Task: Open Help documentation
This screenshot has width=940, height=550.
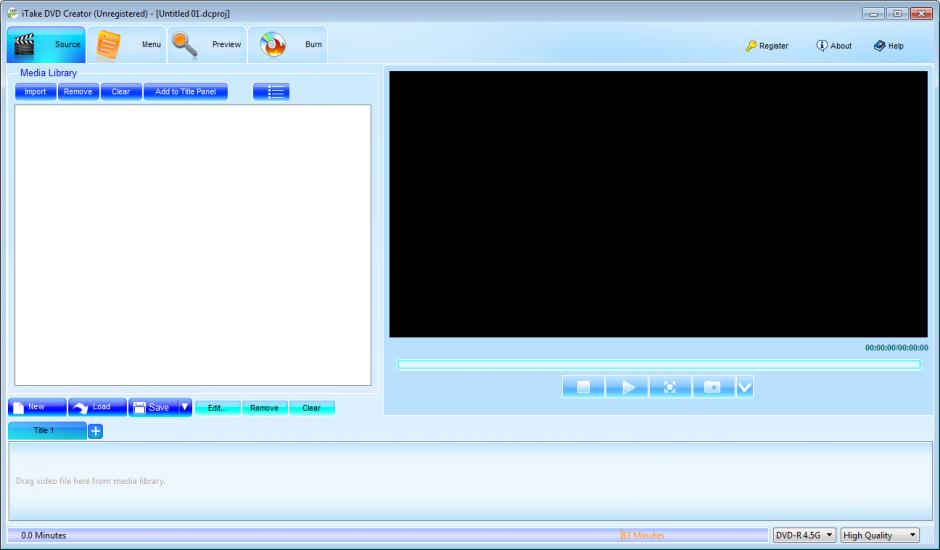Action: tap(888, 46)
